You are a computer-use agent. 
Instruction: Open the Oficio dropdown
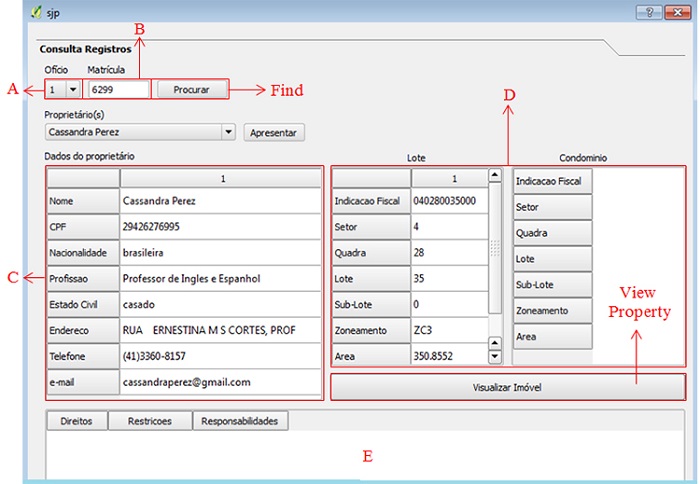click(x=72, y=89)
